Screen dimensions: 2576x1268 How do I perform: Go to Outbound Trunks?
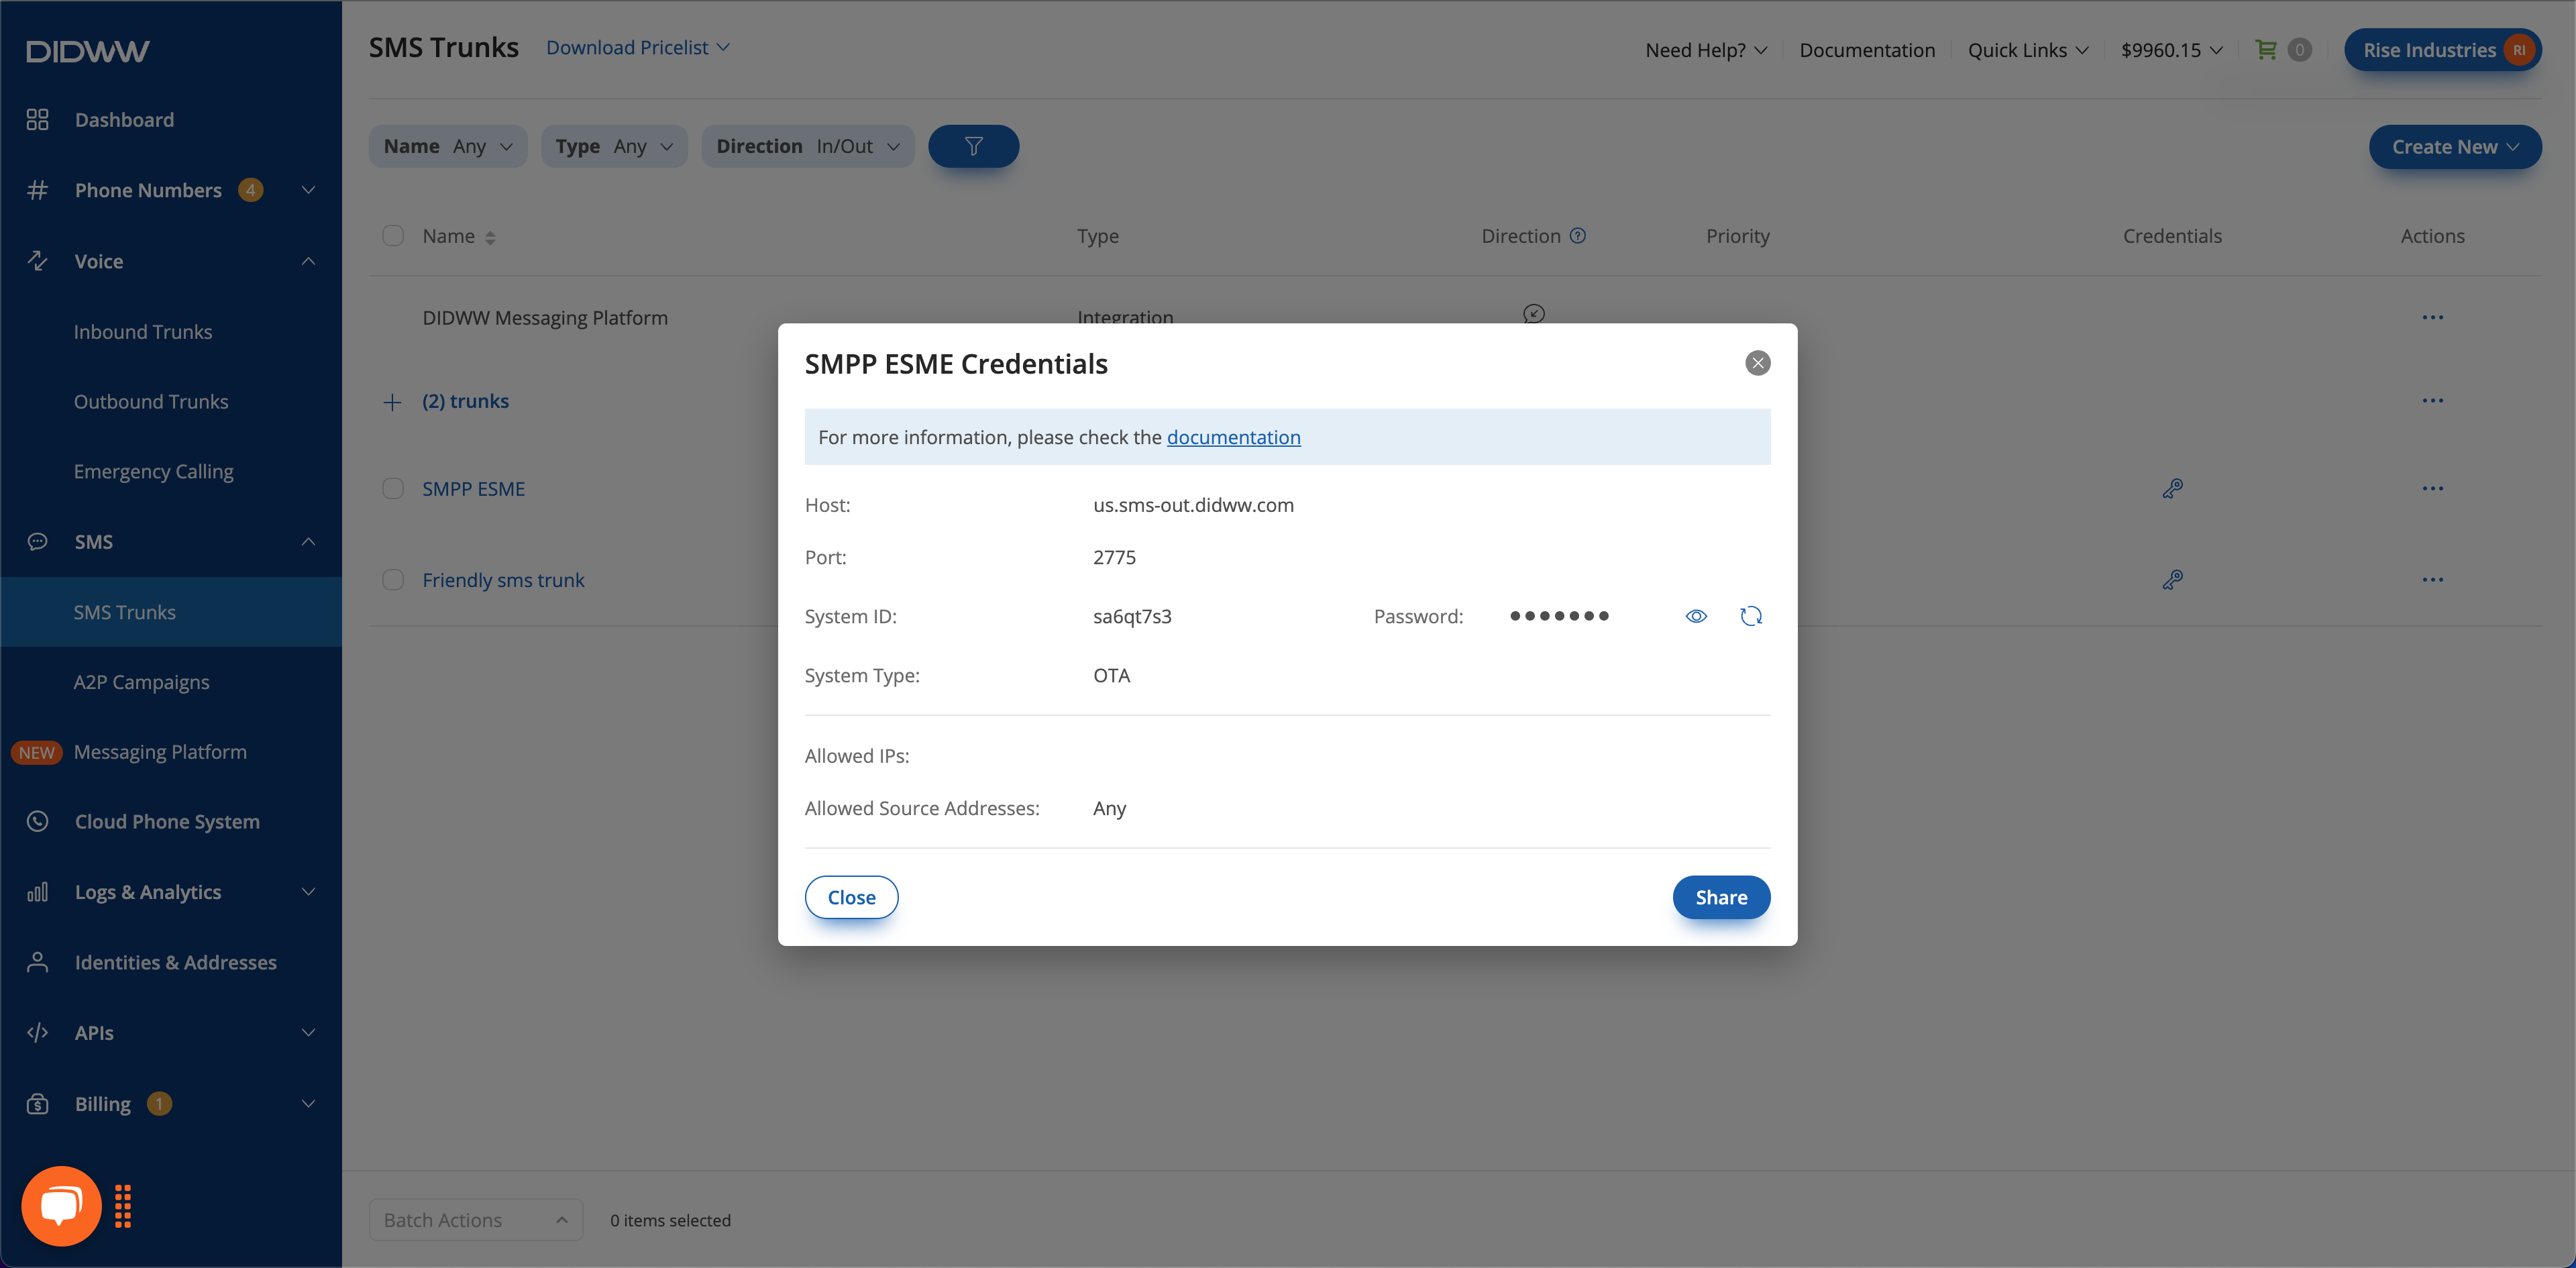[151, 402]
